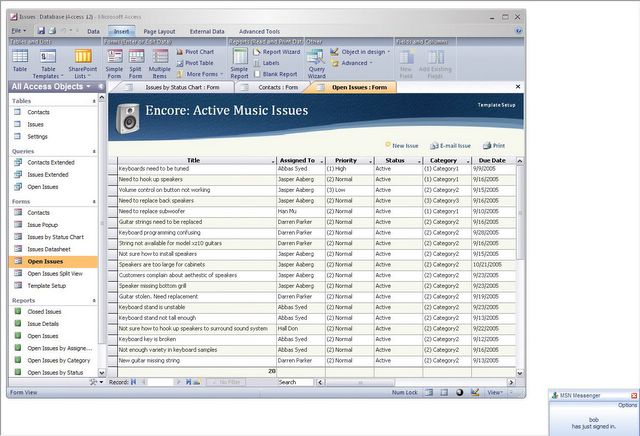Viewport: 640px width, 436px height.
Task: Open the Assigned To column filter arrow
Action: click(x=322, y=161)
